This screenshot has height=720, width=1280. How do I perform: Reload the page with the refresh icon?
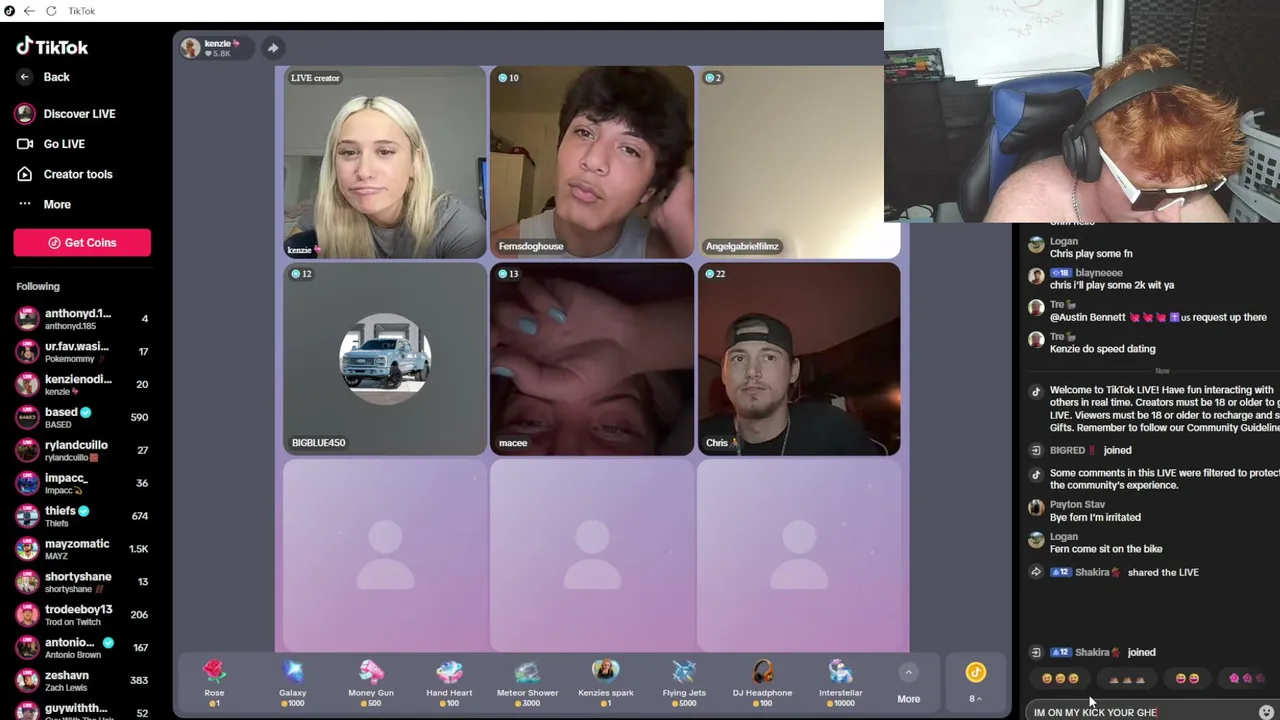(x=51, y=11)
